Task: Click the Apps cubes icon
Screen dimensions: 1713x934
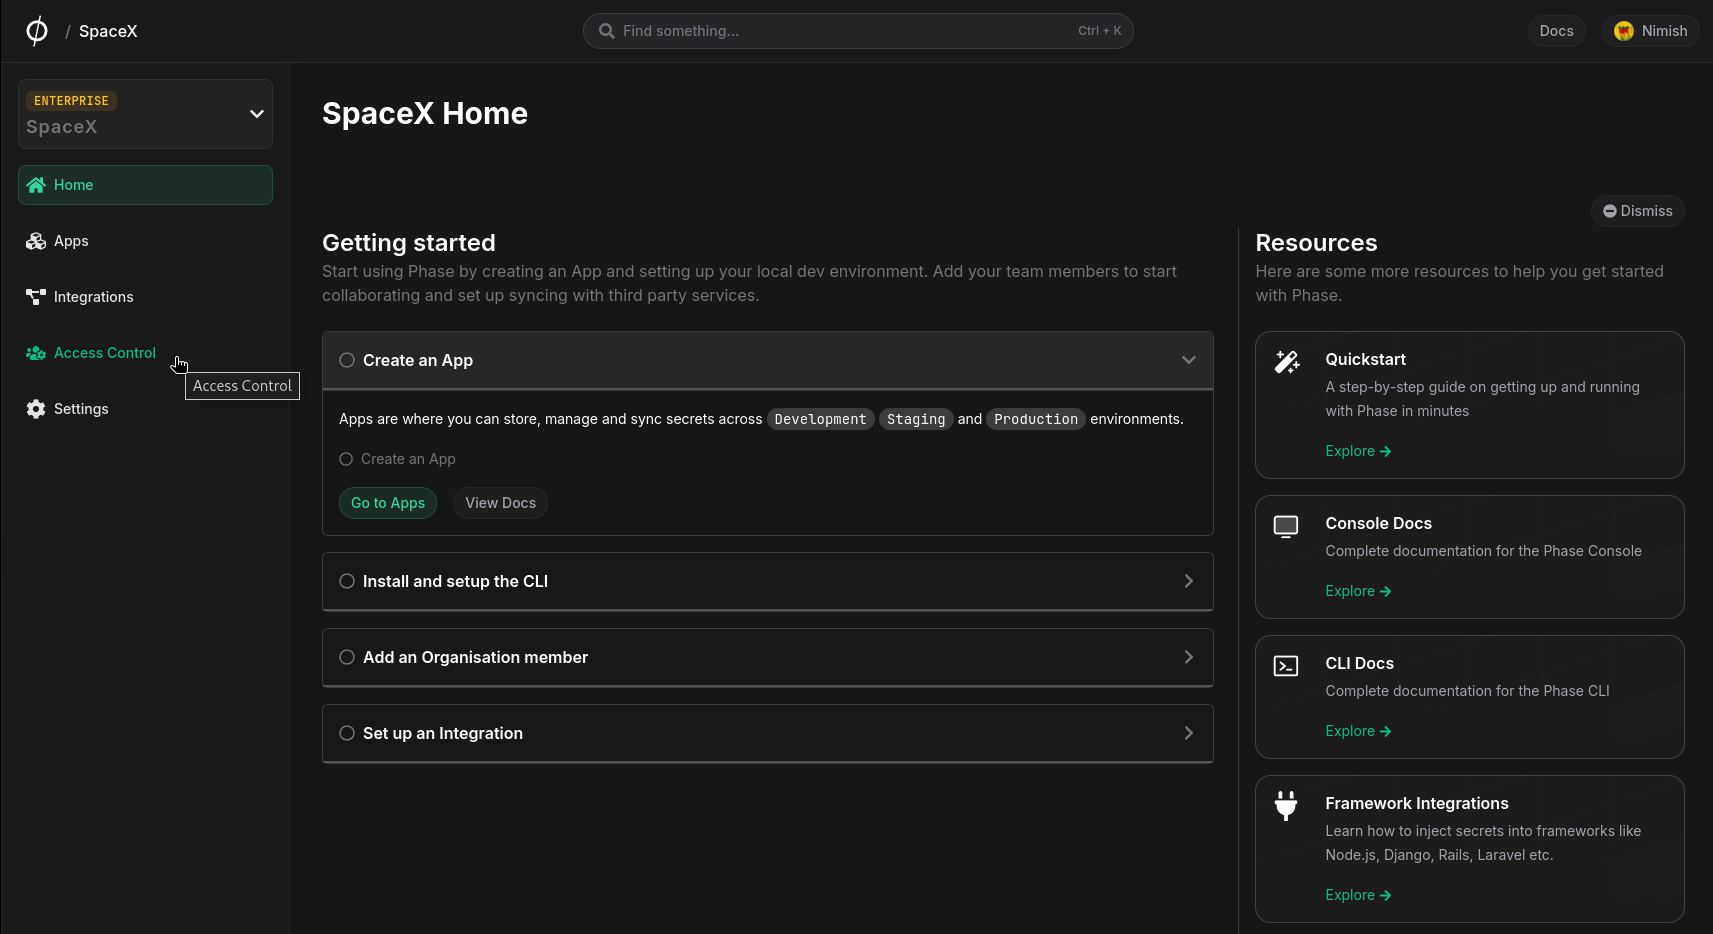Action: (36, 241)
